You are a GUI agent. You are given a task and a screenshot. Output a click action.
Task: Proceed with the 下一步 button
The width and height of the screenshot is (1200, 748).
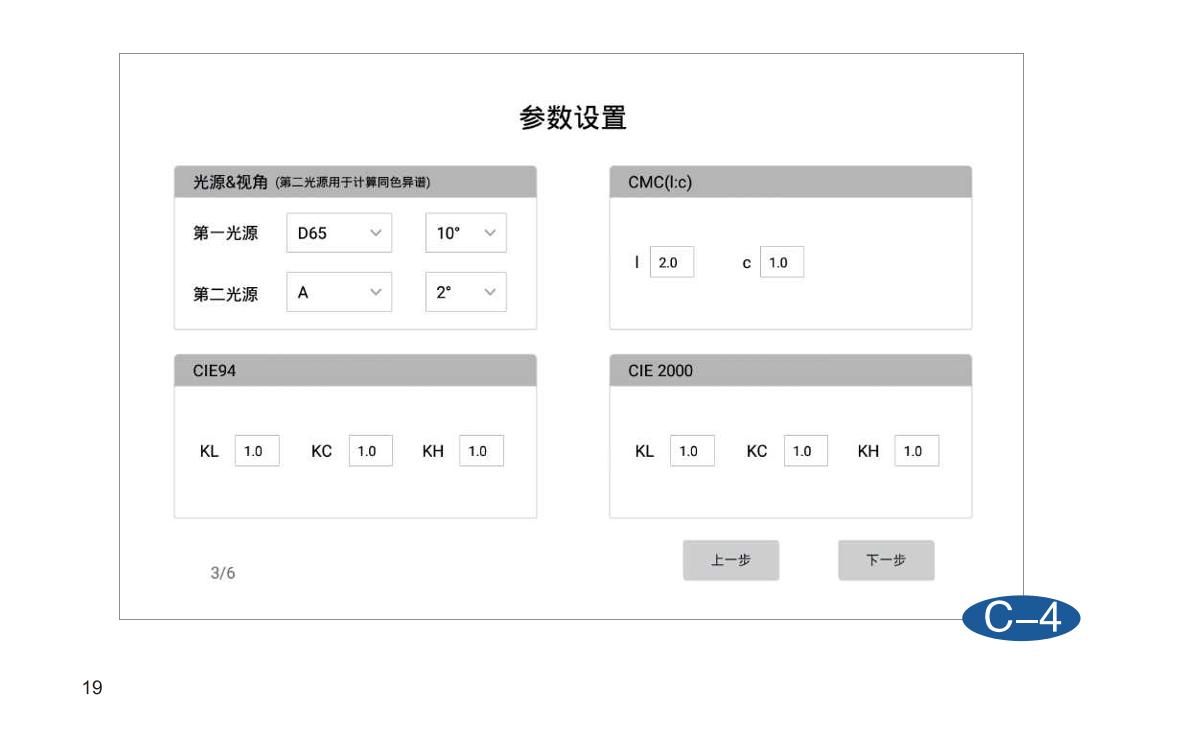(x=886, y=561)
